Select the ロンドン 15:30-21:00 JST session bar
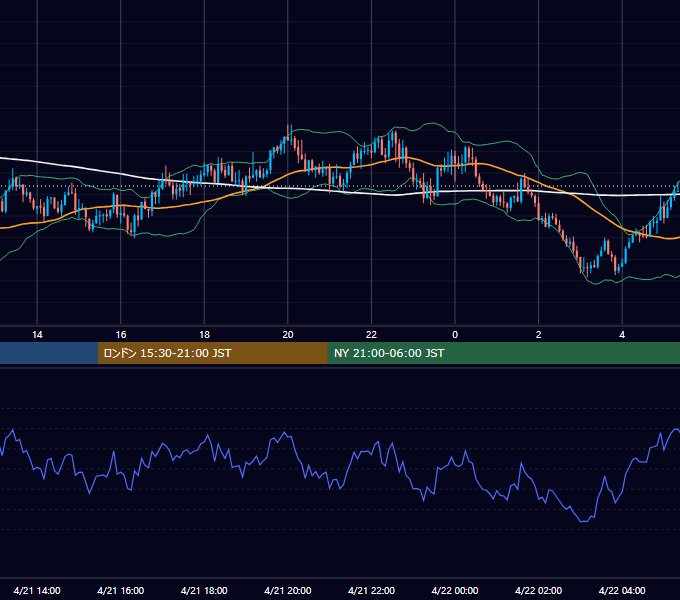Image resolution: width=680 pixels, height=600 pixels. click(212, 353)
